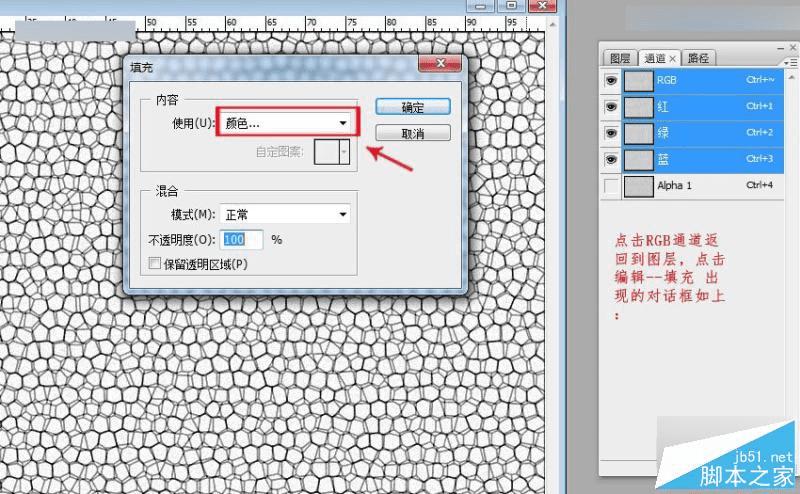Click the RGB channel thumbnail
This screenshot has height=494, width=800.
(638, 81)
